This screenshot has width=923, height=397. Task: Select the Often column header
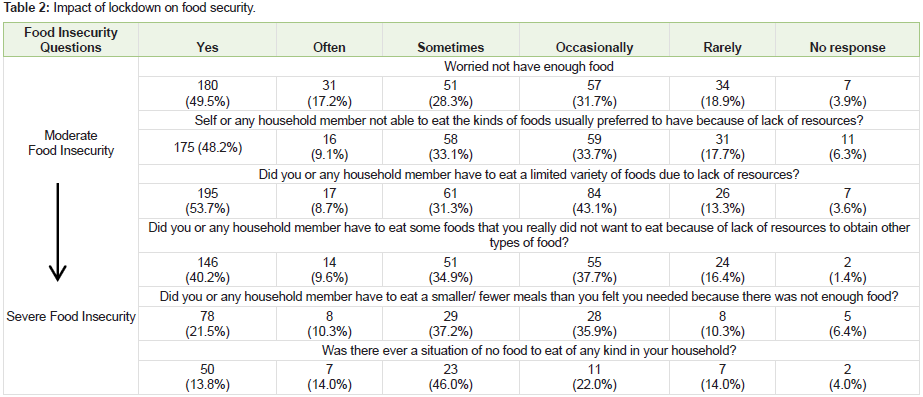coord(330,48)
